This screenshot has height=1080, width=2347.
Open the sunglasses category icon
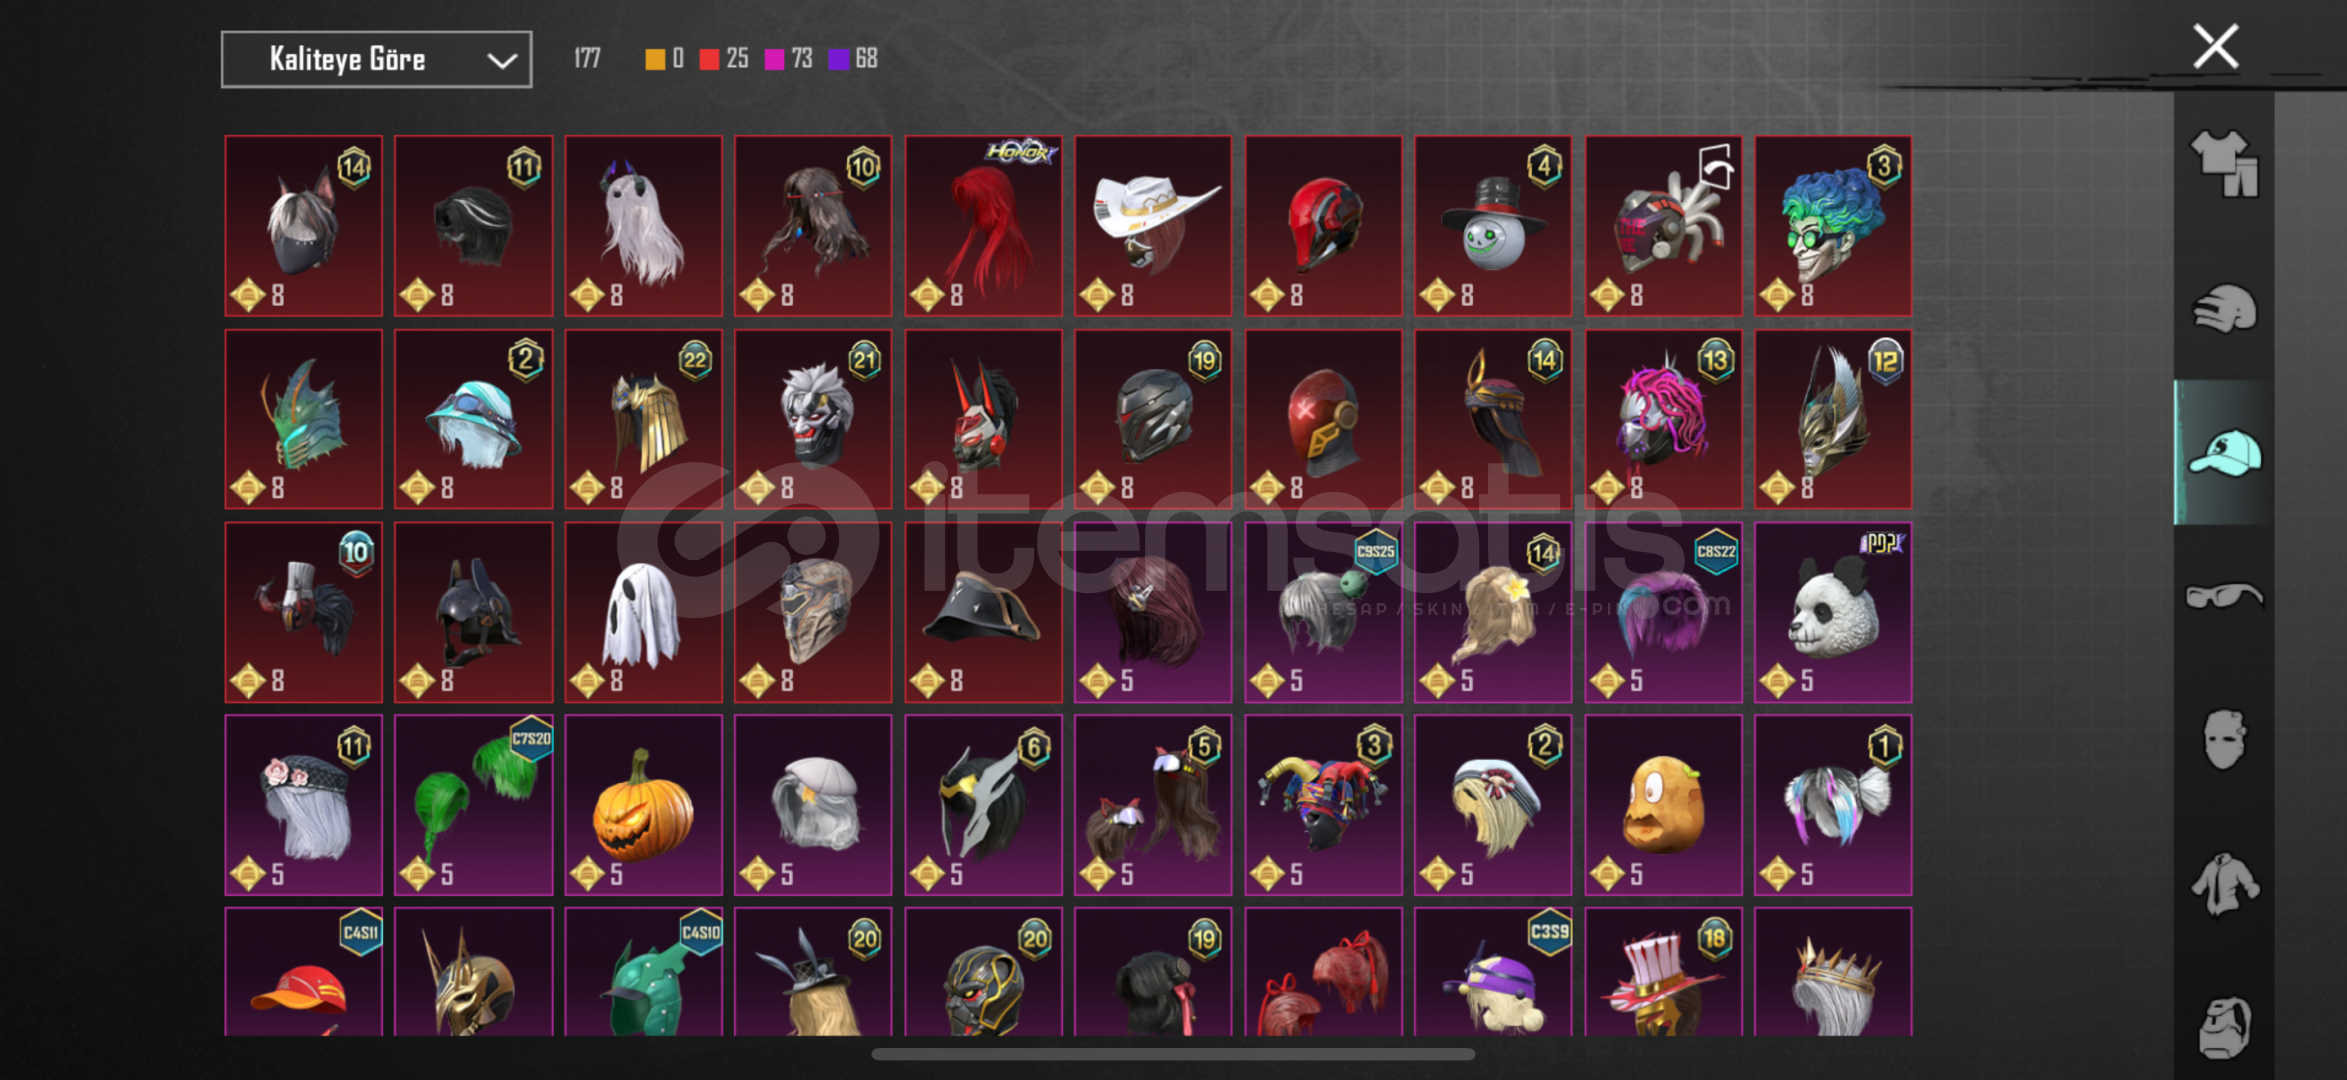(2224, 596)
